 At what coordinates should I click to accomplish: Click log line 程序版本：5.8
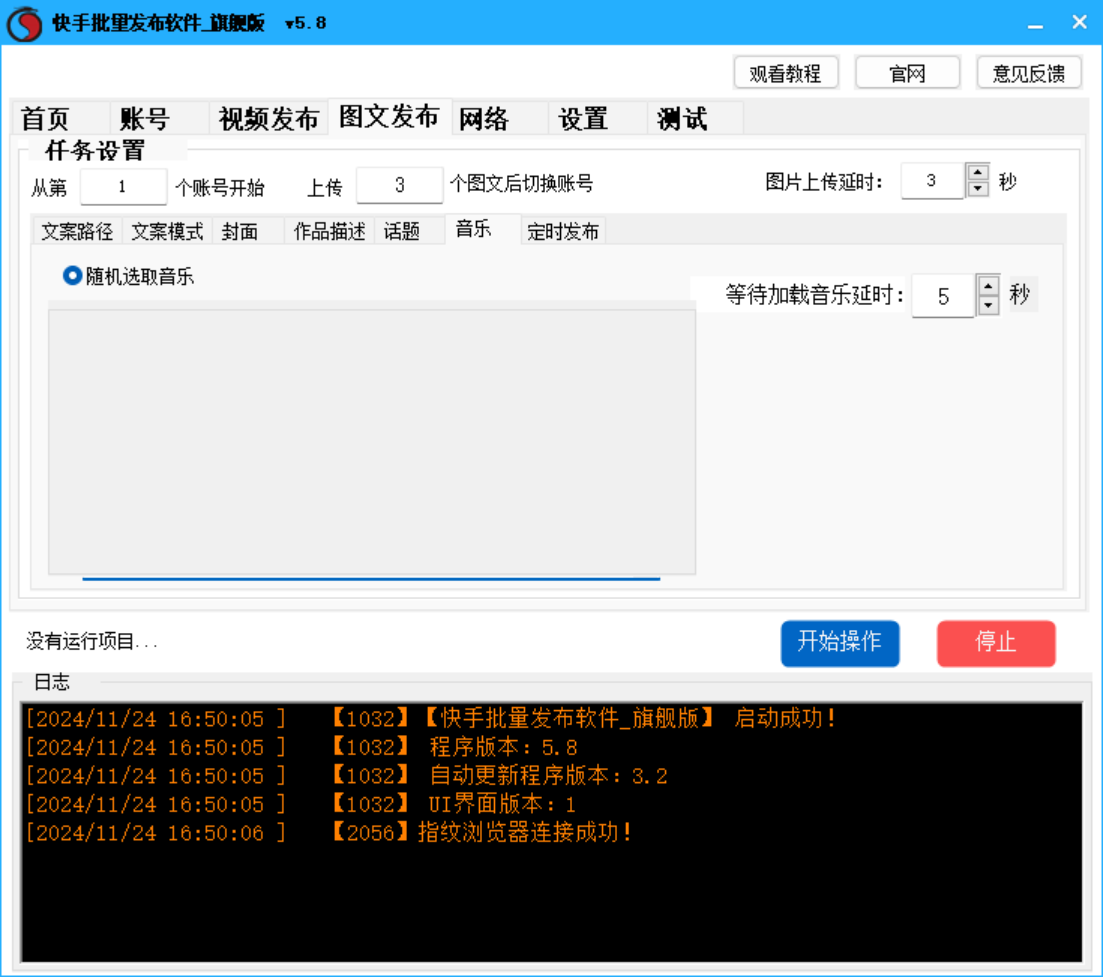click(302, 747)
